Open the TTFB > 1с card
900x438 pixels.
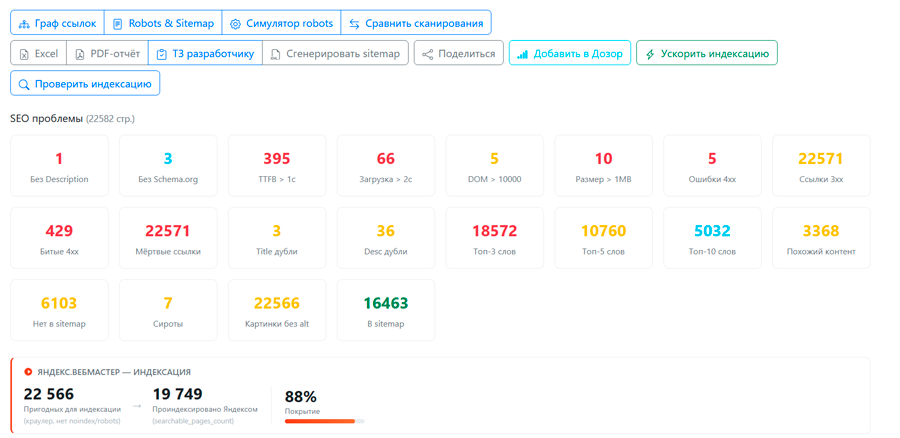click(277, 165)
